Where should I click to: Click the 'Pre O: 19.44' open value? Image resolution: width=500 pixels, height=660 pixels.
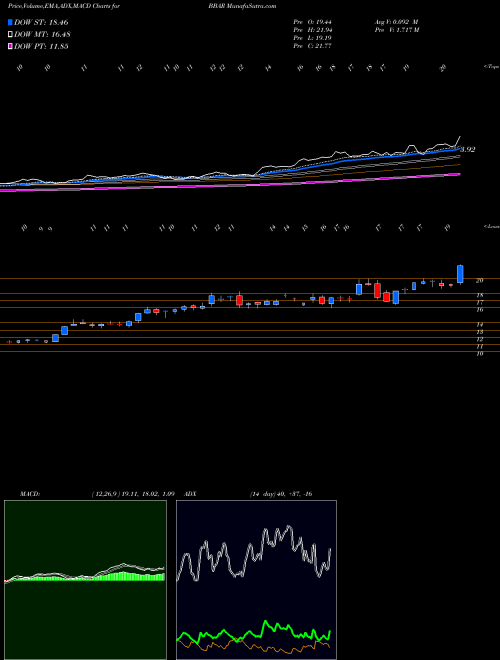(x=313, y=22)
